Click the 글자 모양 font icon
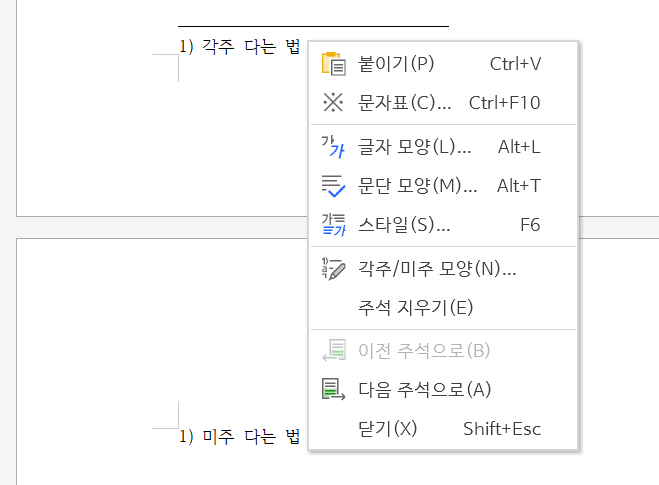Viewport: 659px width, 485px height. click(333, 147)
